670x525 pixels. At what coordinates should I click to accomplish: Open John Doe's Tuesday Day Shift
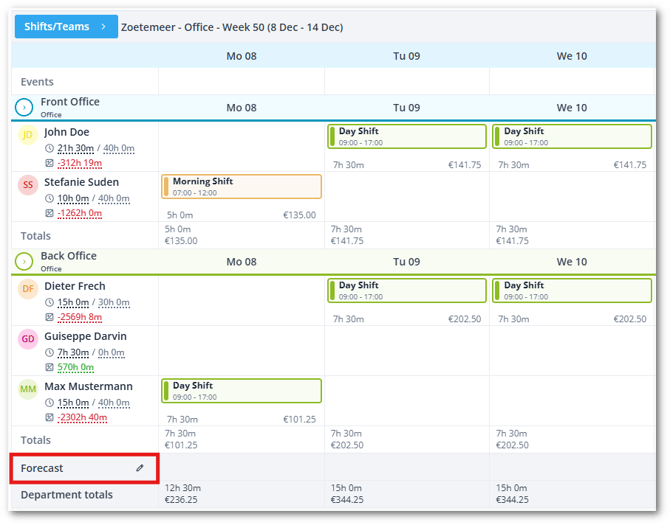(407, 136)
